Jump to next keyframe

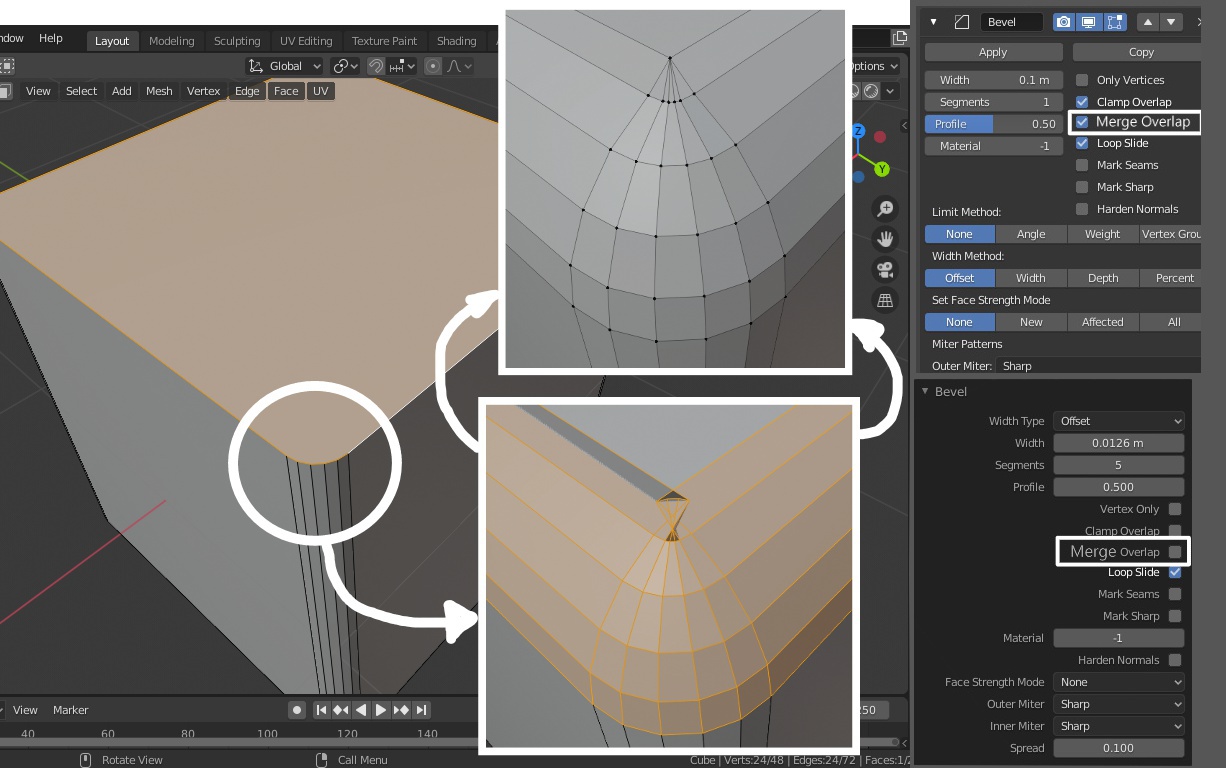point(401,710)
